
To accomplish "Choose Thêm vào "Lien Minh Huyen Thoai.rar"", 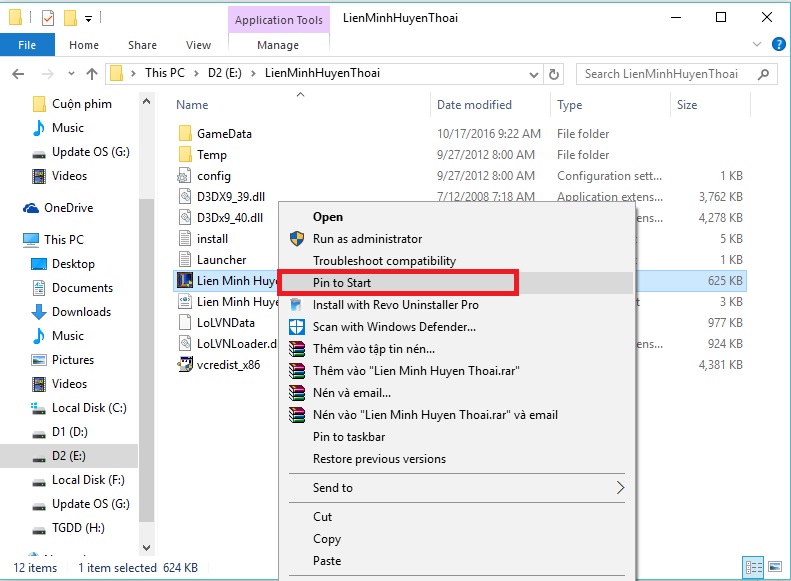I will click(x=416, y=371).
